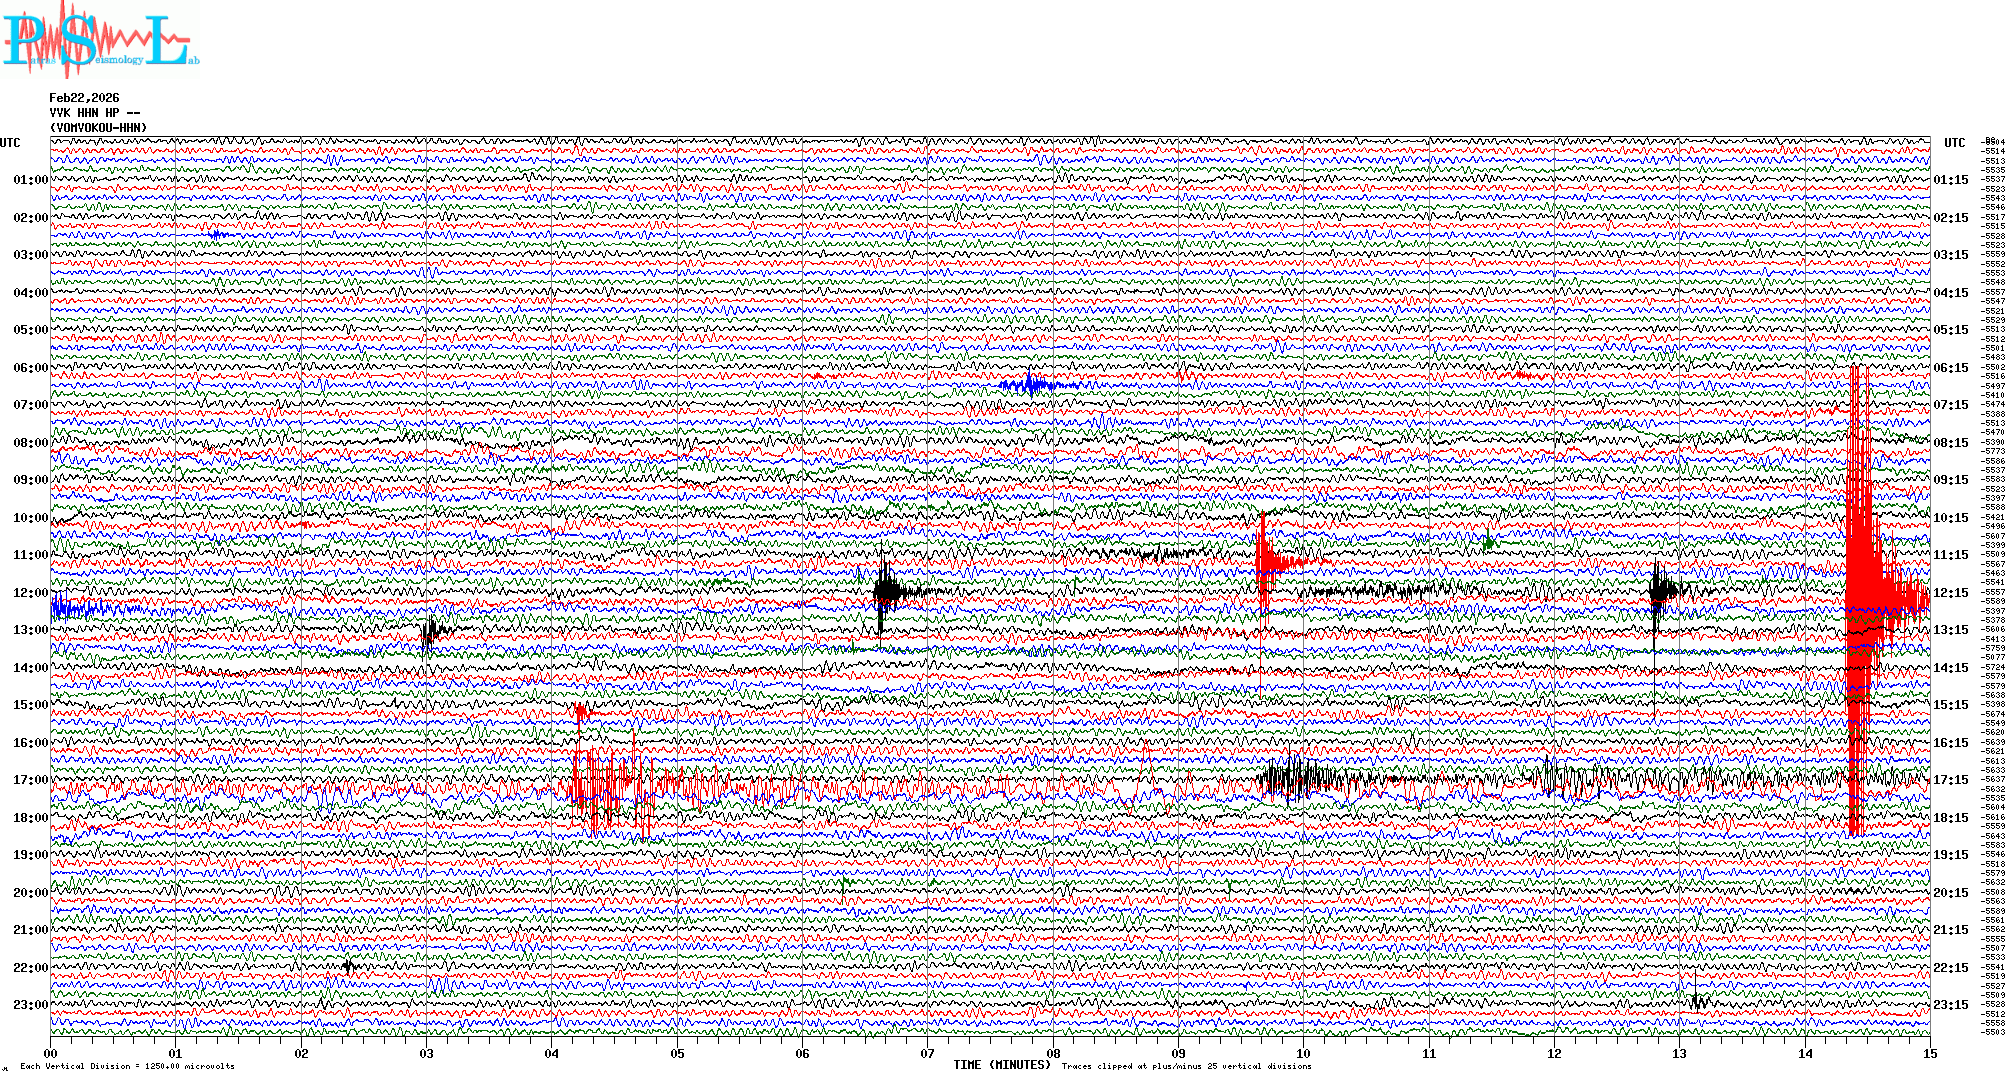This screenshot has width=2010, height=1080.
Task: Click minute marker 15 on bottom axis
Action: (1929, 1054)
